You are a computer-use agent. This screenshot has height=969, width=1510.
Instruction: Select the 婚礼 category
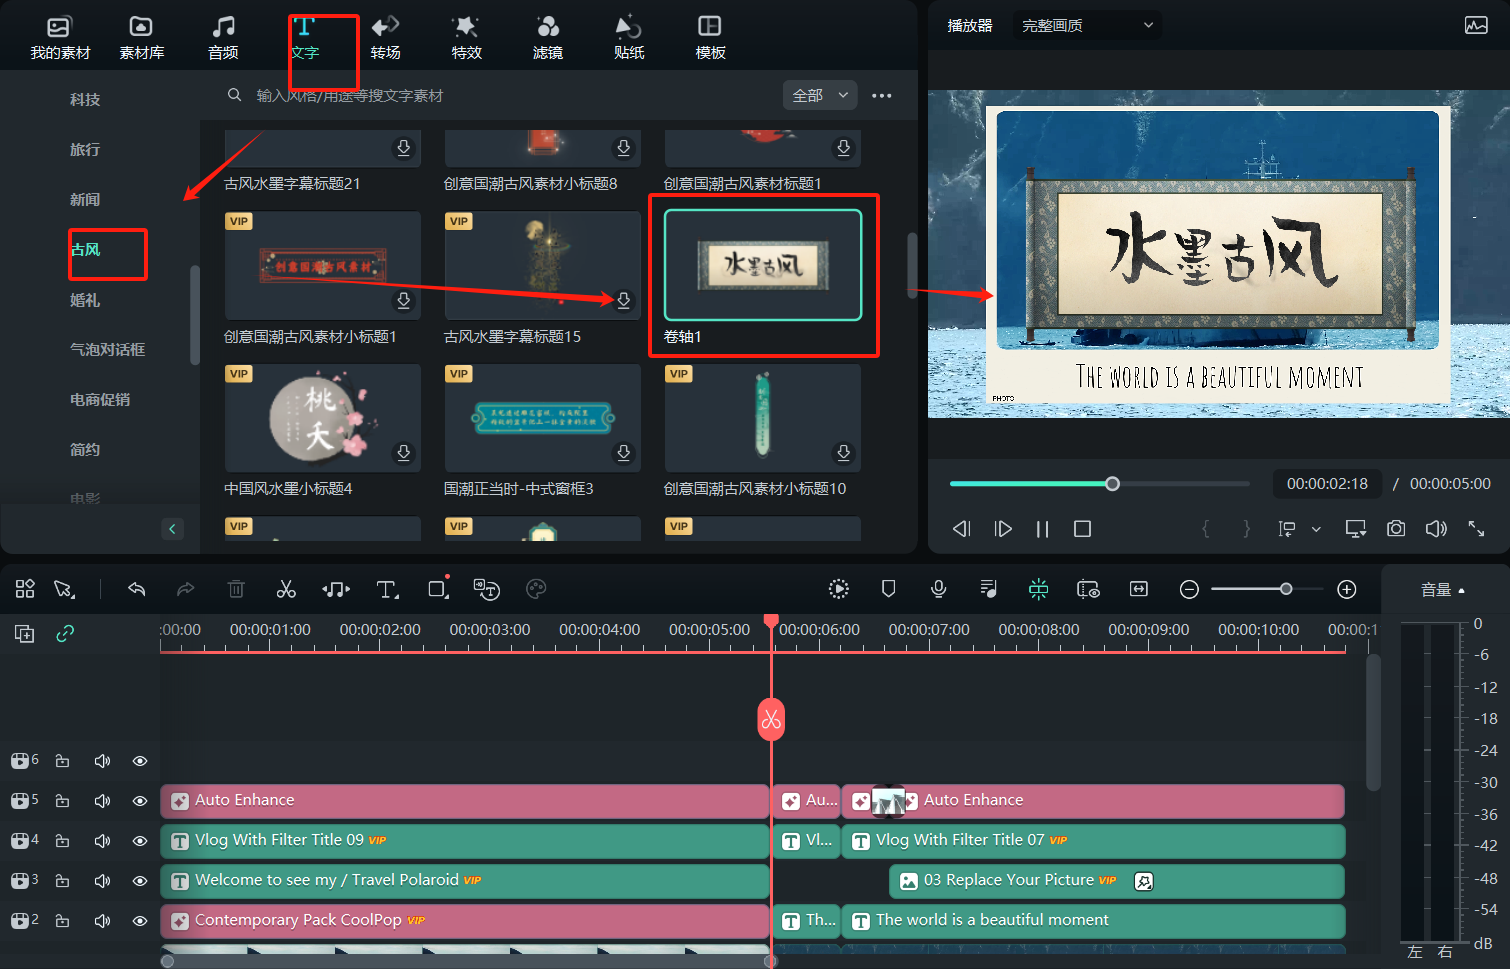click(85, 300)
